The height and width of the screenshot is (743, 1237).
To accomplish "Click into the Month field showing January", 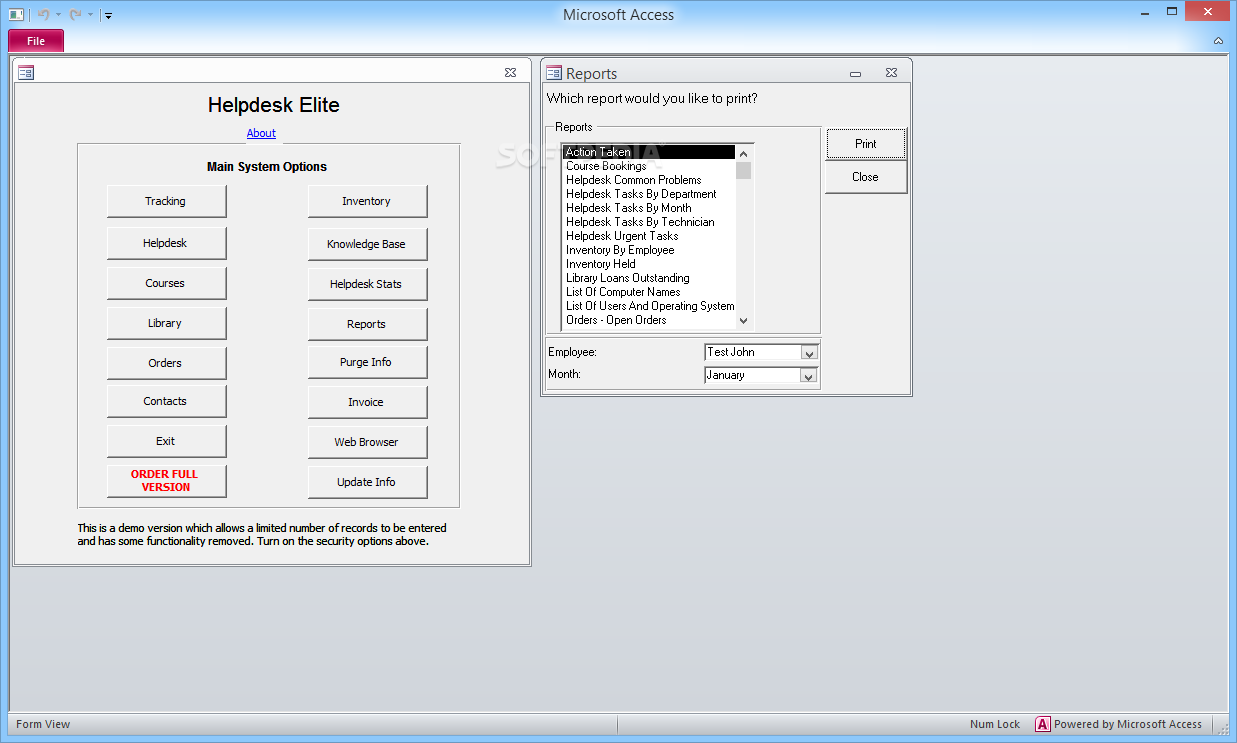I will [x=753, y=375].
